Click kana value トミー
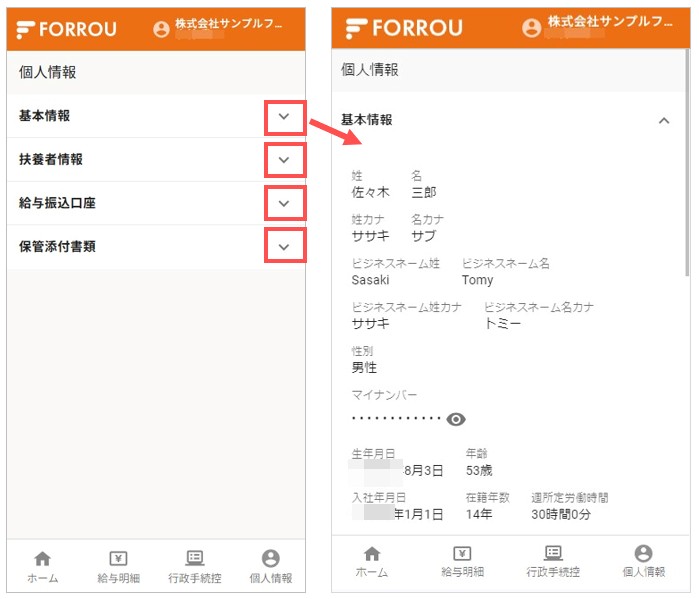 503,323
